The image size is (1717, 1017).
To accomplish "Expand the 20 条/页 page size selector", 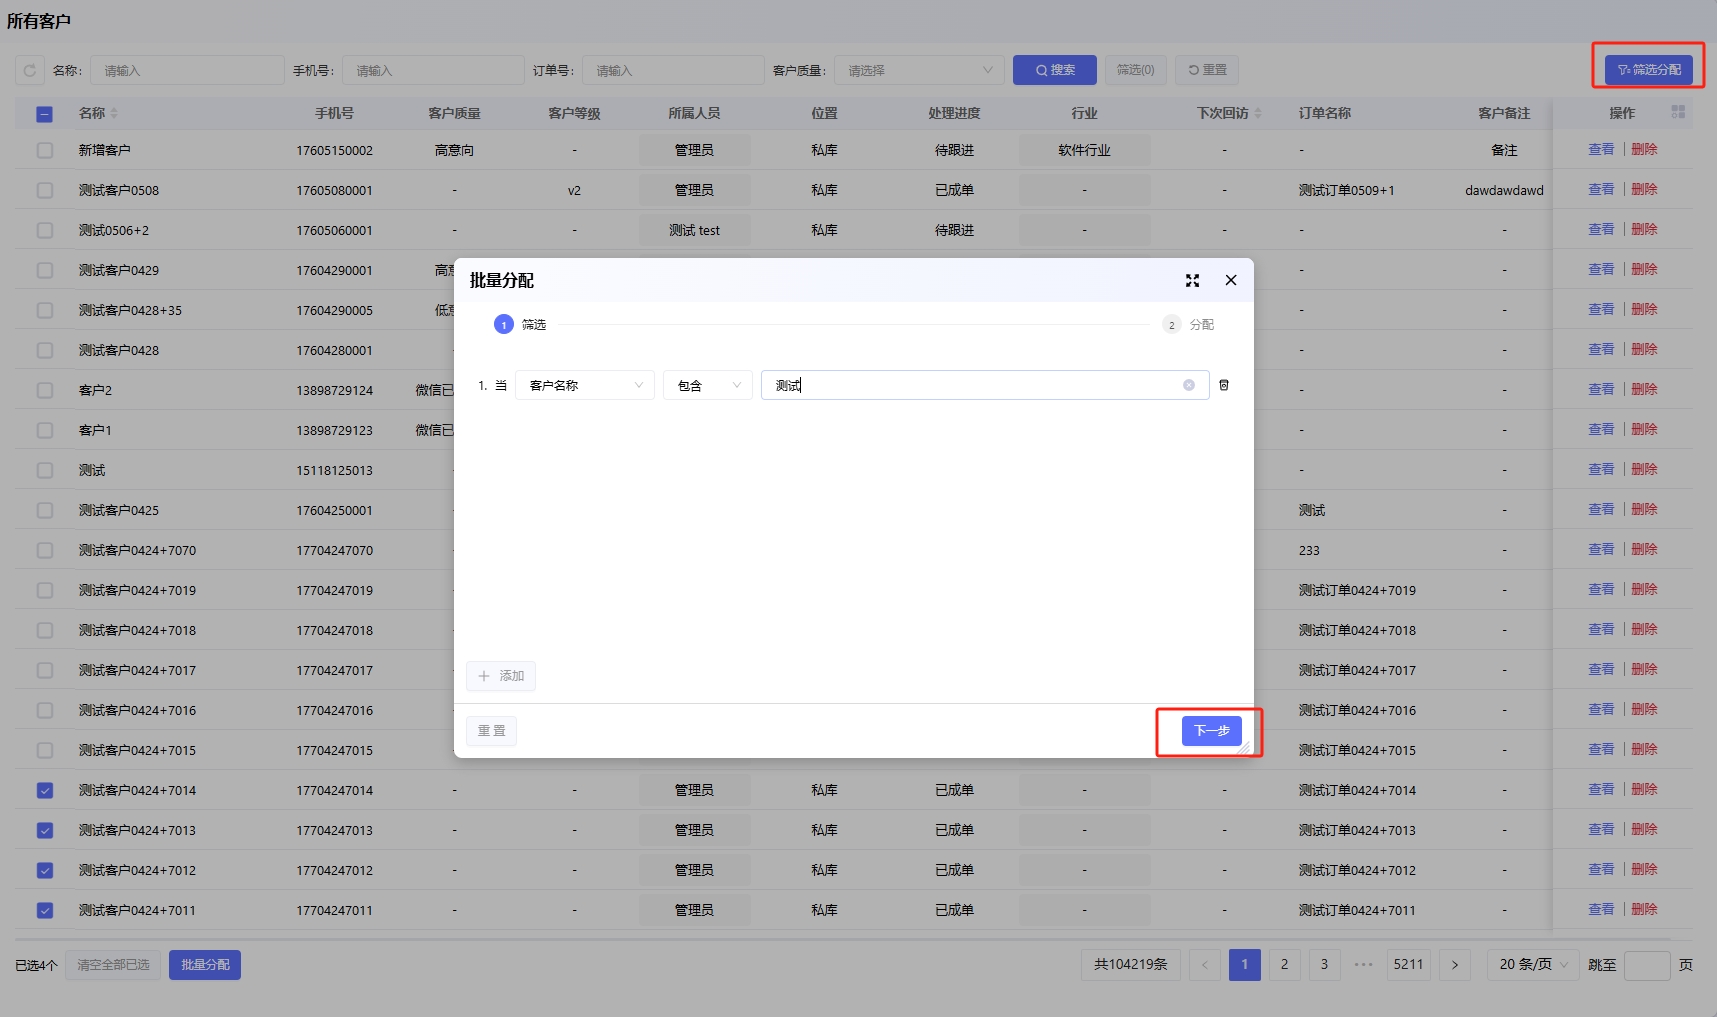I will pyautogui.click(x=1533, y=965).
